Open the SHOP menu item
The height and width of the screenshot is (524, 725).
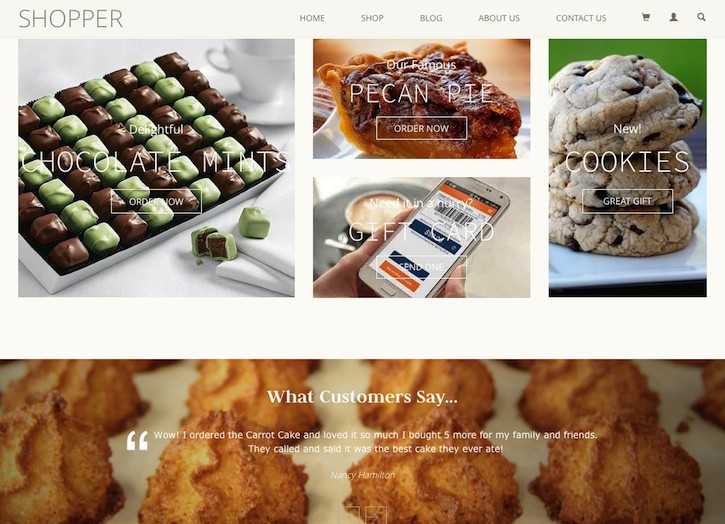(x=372, y=18)
